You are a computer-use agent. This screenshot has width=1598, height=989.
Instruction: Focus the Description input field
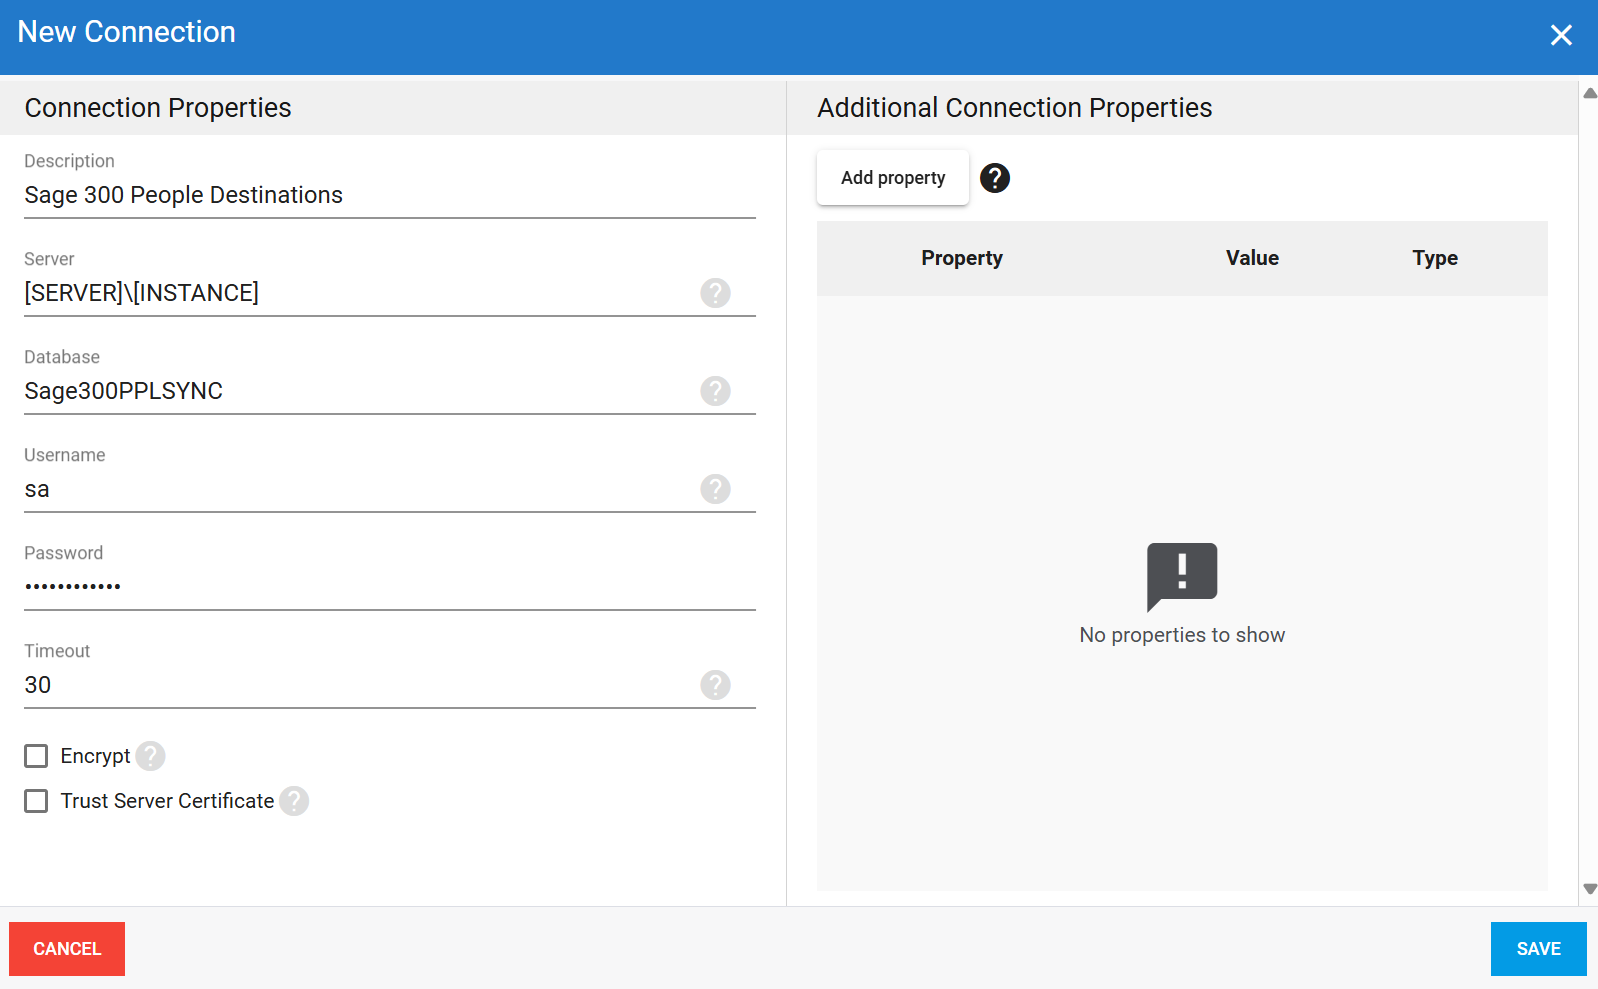pos(389,195)
